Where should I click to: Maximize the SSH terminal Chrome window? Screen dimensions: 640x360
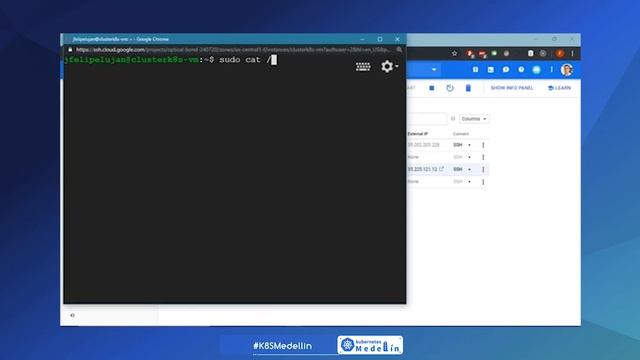click(380, 39)
